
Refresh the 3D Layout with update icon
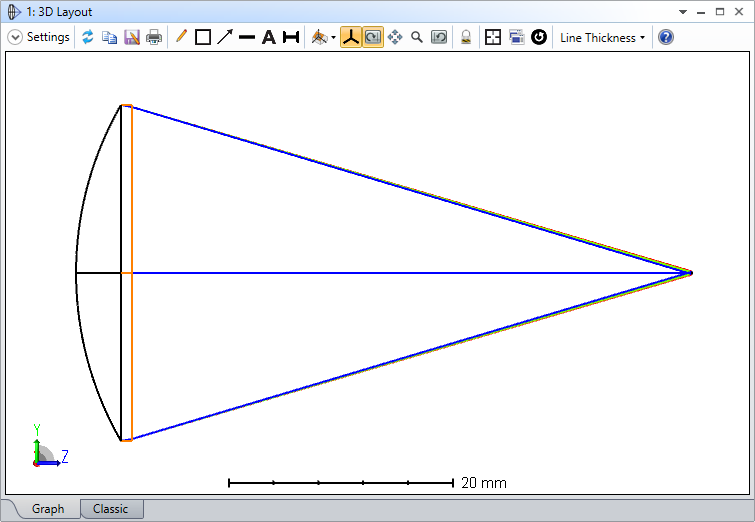[x=88, y=37]
